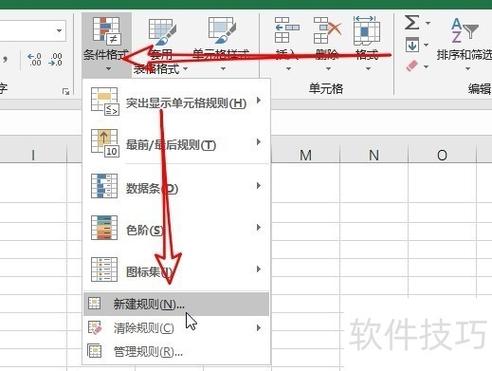Image resolution: width=492 pixels, height=371 pixels.
Task: Expand arrow next to 突出显示单元格规则
Action: coord(259,100)
